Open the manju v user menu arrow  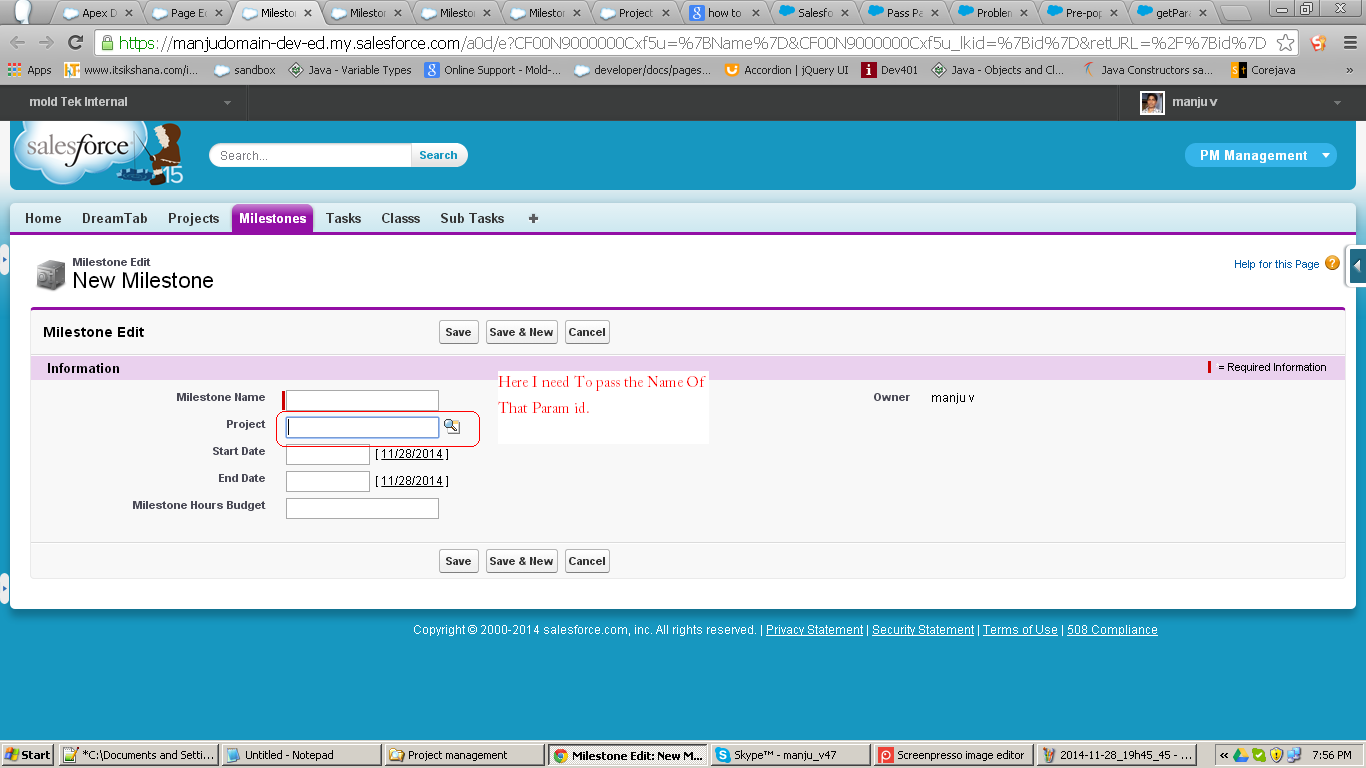pos(1338,103)
